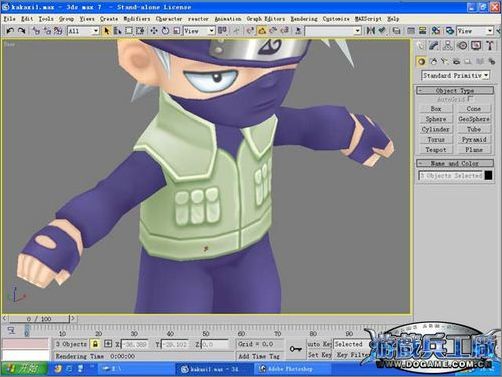The height and width of the screenshot is (377, 502).
Task: Open the Material Editor icon
Action: [436, 31]
